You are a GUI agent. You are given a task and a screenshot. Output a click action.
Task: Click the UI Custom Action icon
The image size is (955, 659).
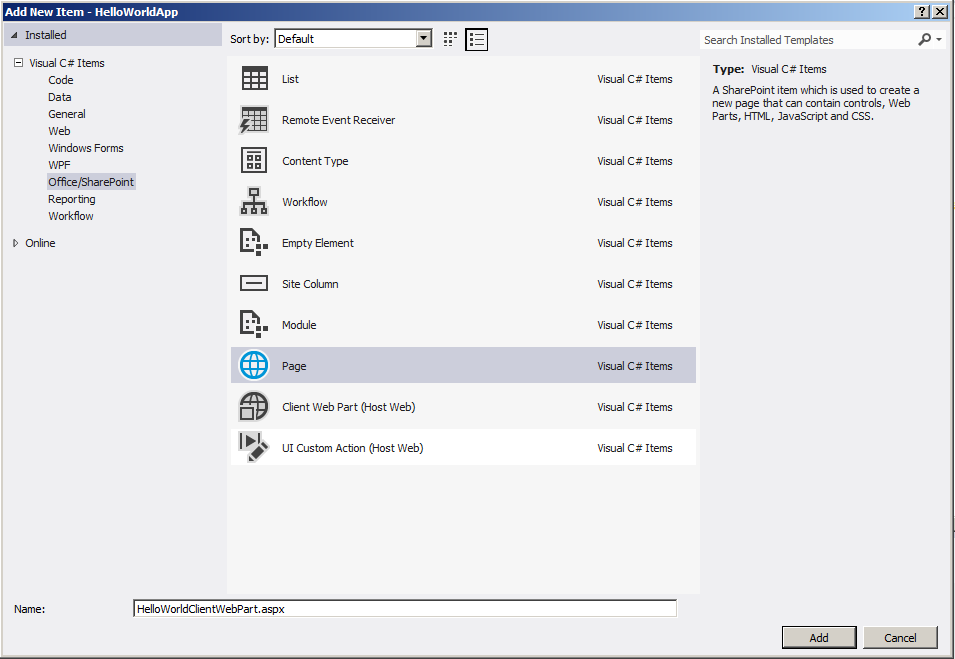click(x=253, y=448)
